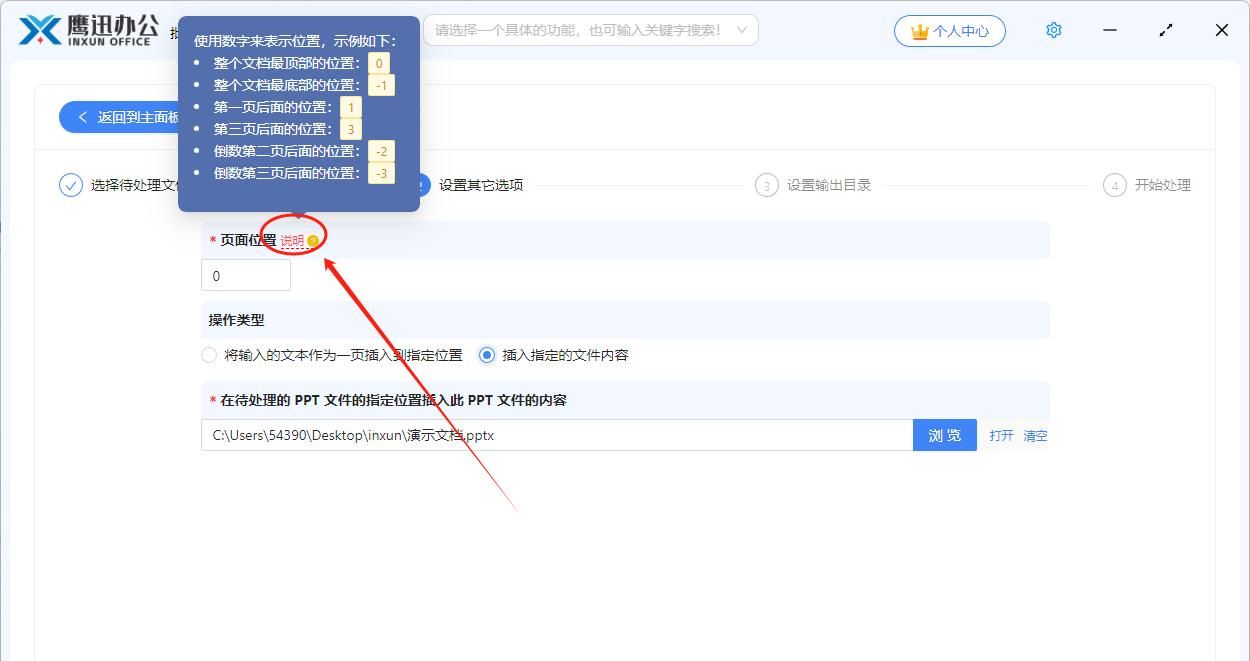Open the function search dropdown arrow
Screen dimensions: 1250x661
(742, 30)
